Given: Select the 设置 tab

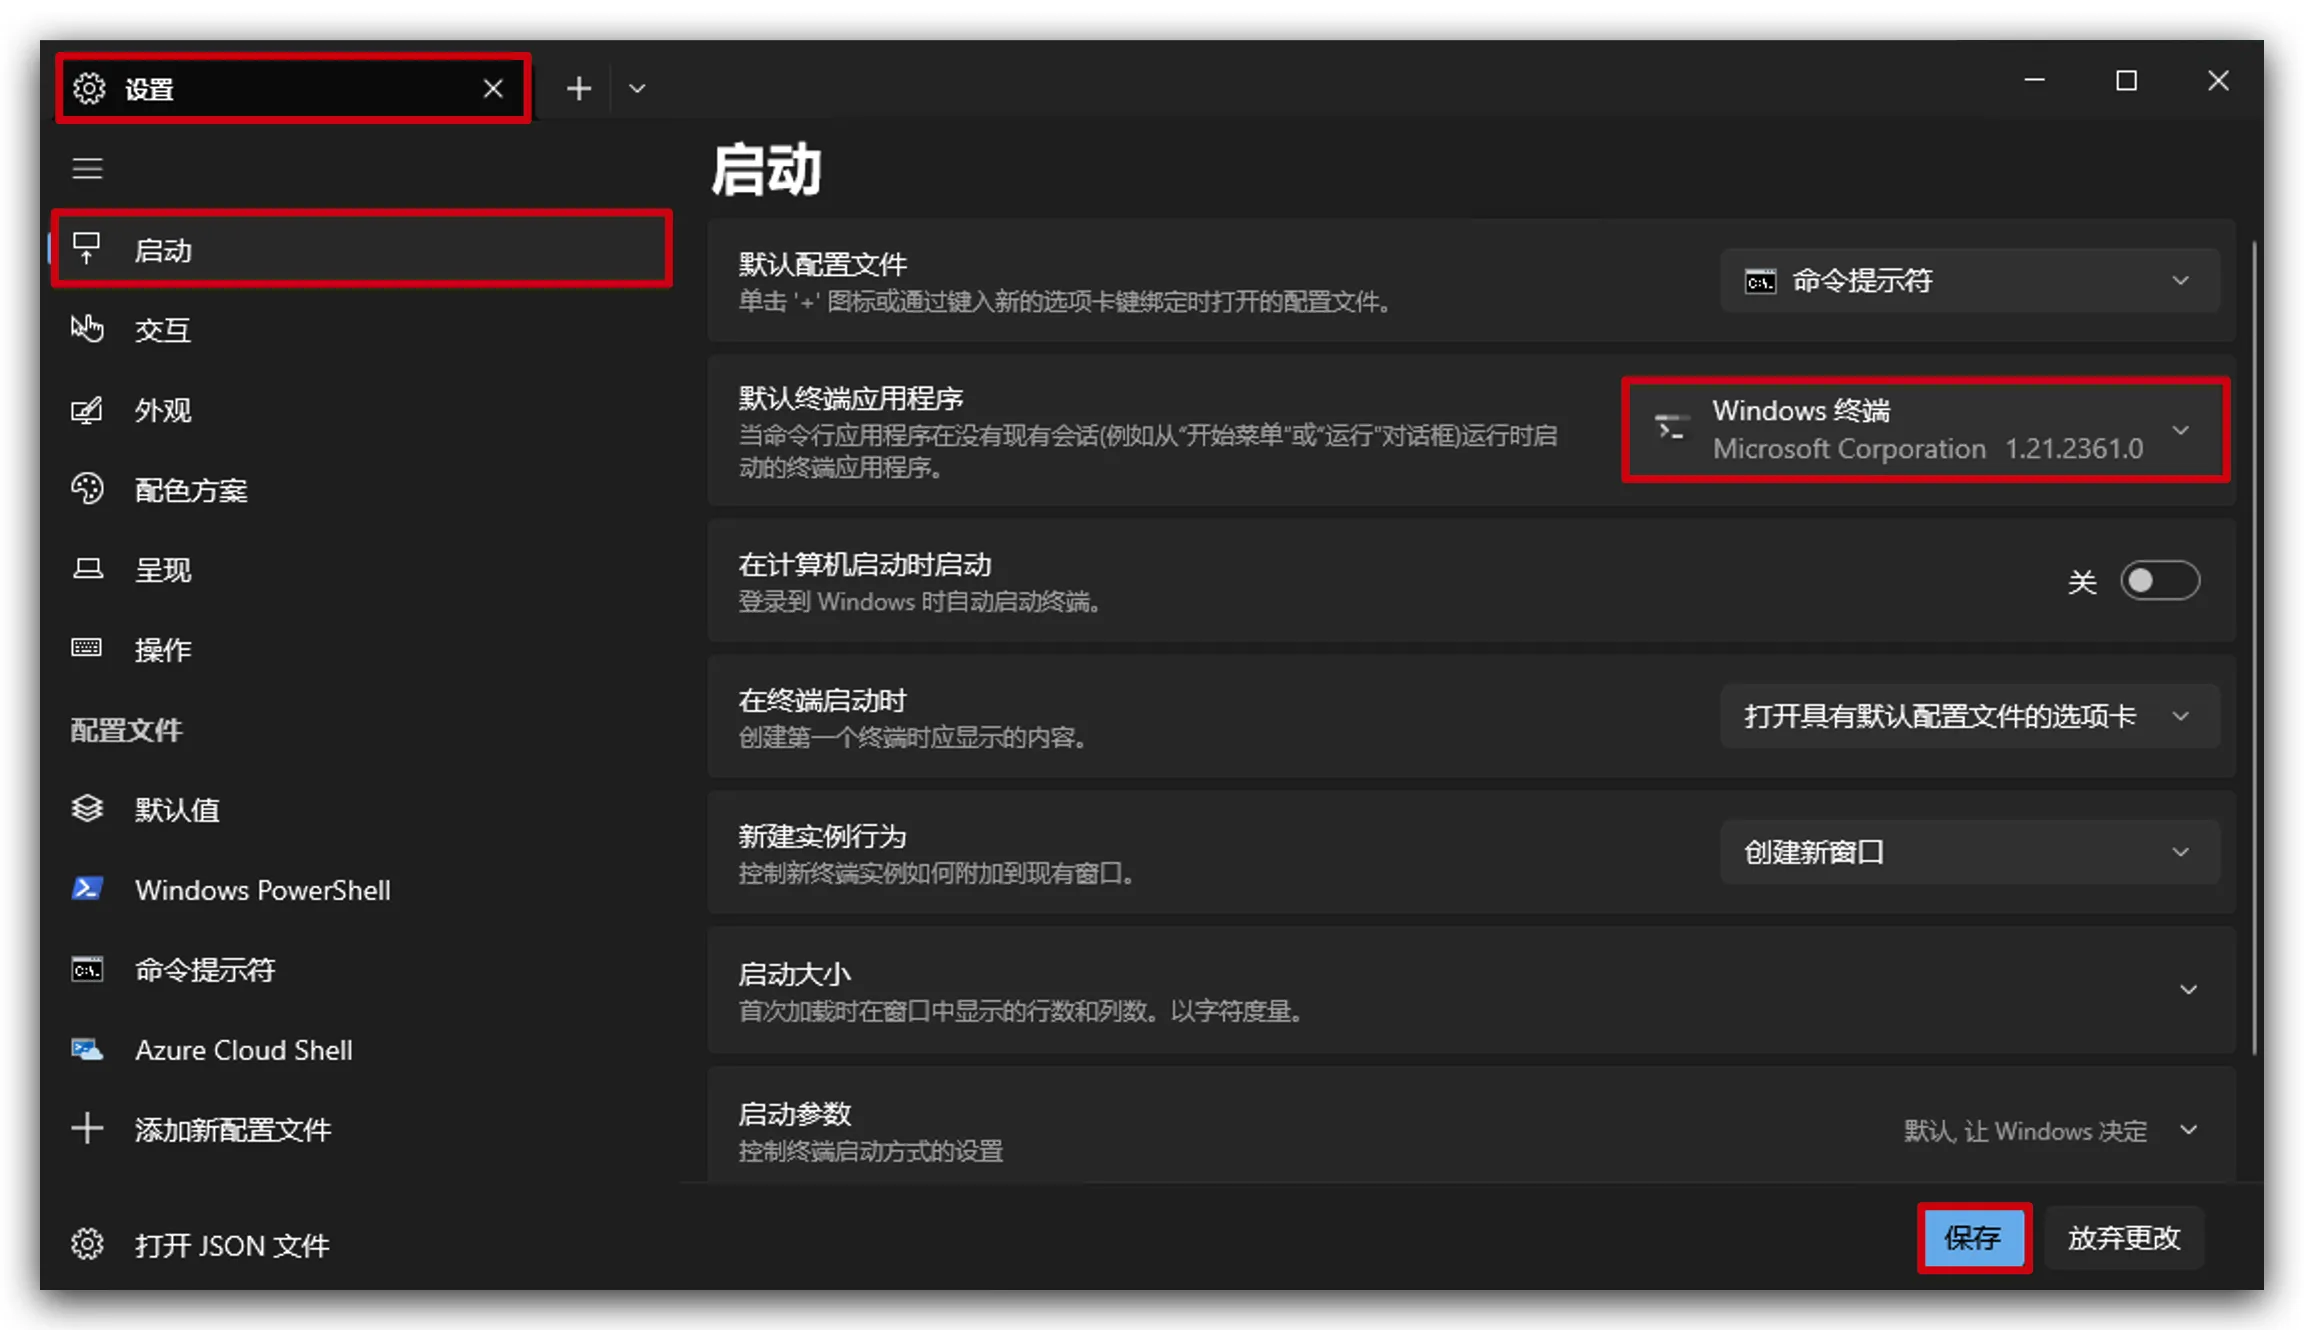Looking at the screenshot, I should point(293,89).
